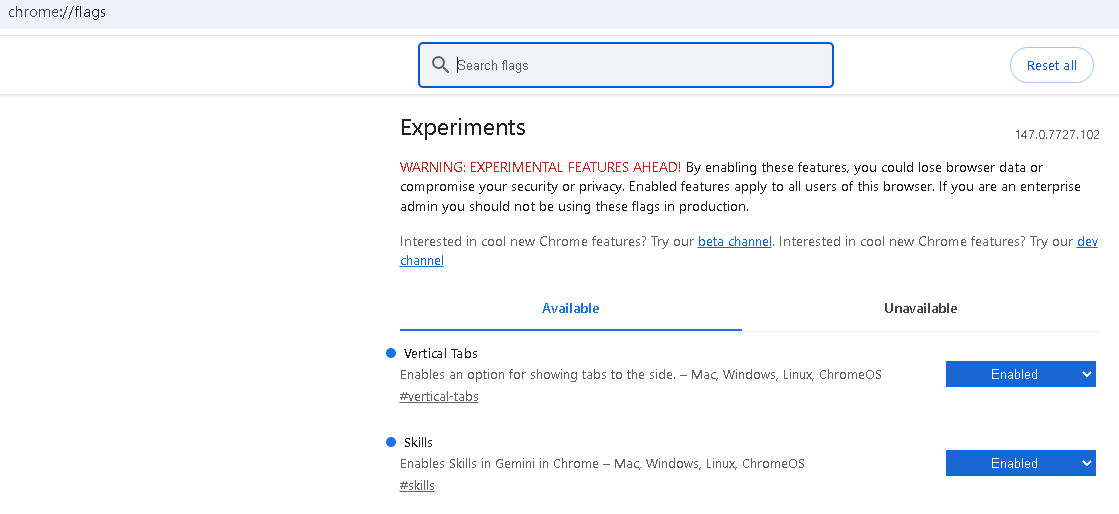Open the beta channel link

coord(734,241)
